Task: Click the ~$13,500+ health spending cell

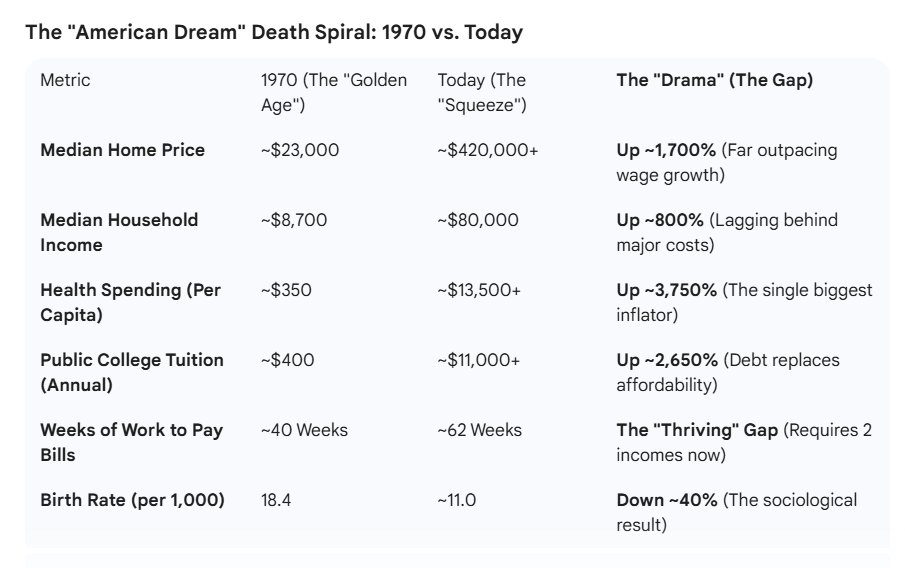Action: [x=479, y=290]
